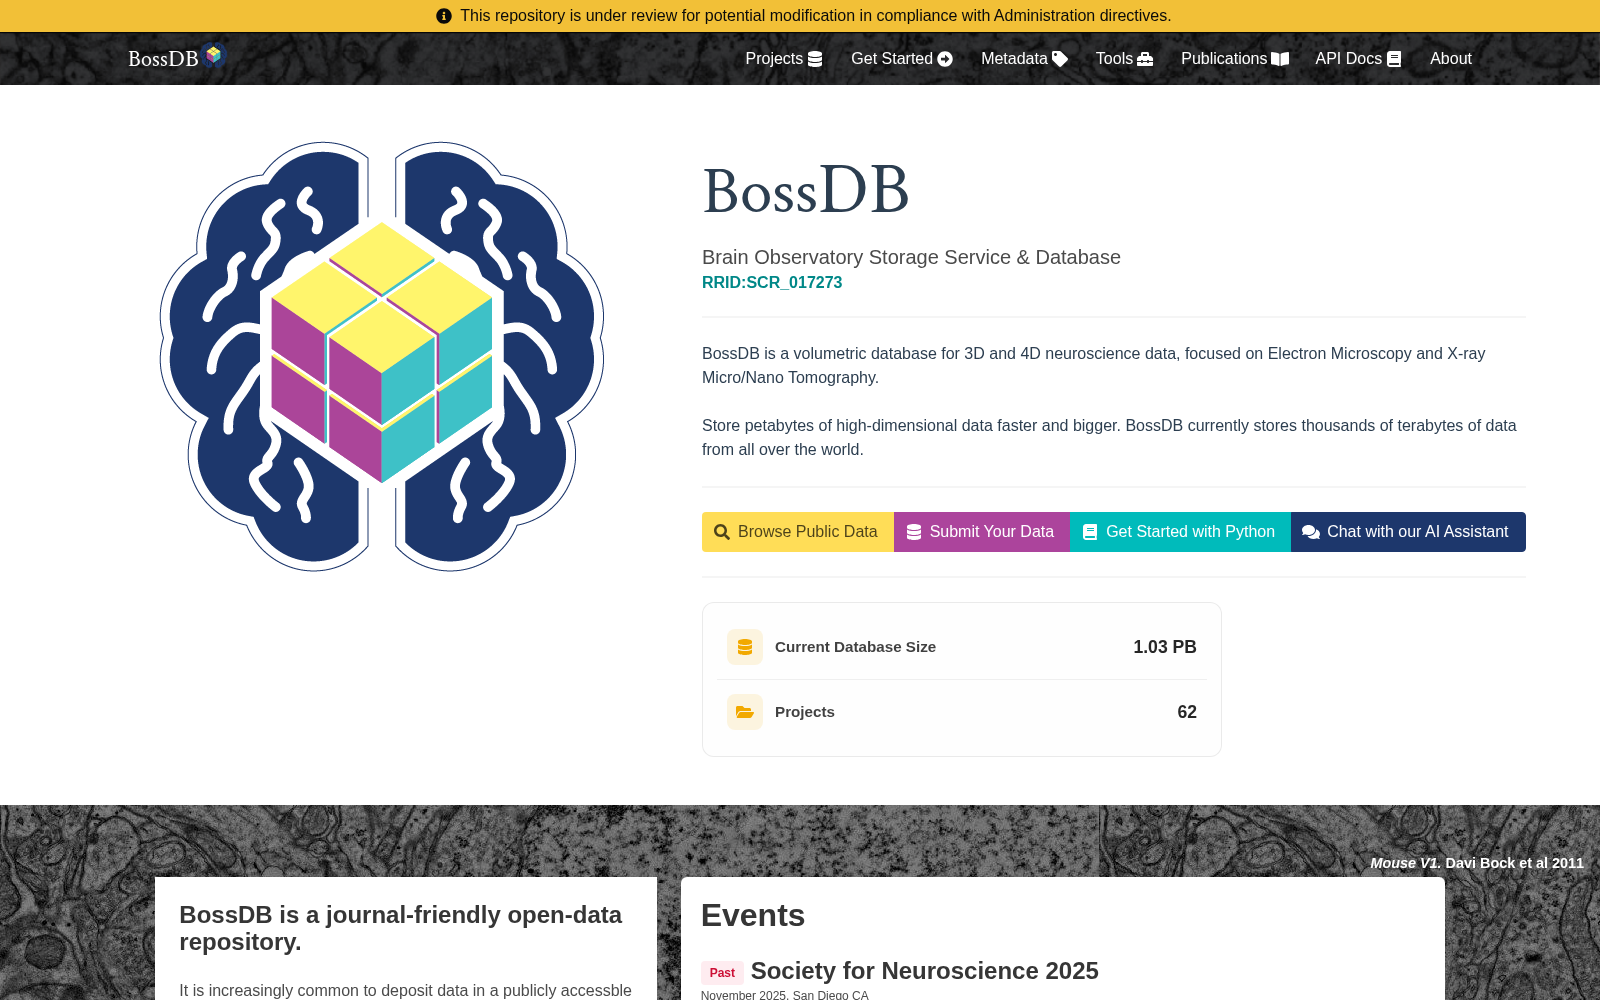Click the info icon in yellow banner

click(444, 16)
